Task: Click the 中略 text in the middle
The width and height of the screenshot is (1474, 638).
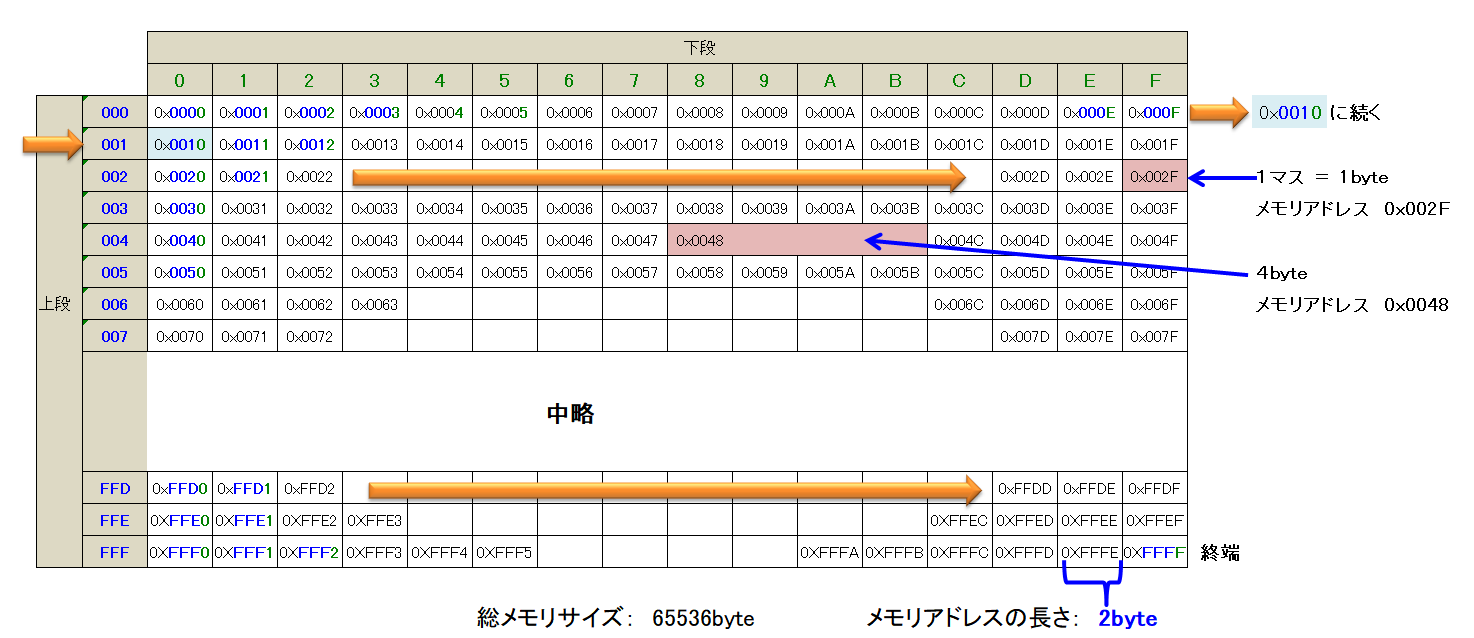Action: pyautogui.click(x=570, y=414)
